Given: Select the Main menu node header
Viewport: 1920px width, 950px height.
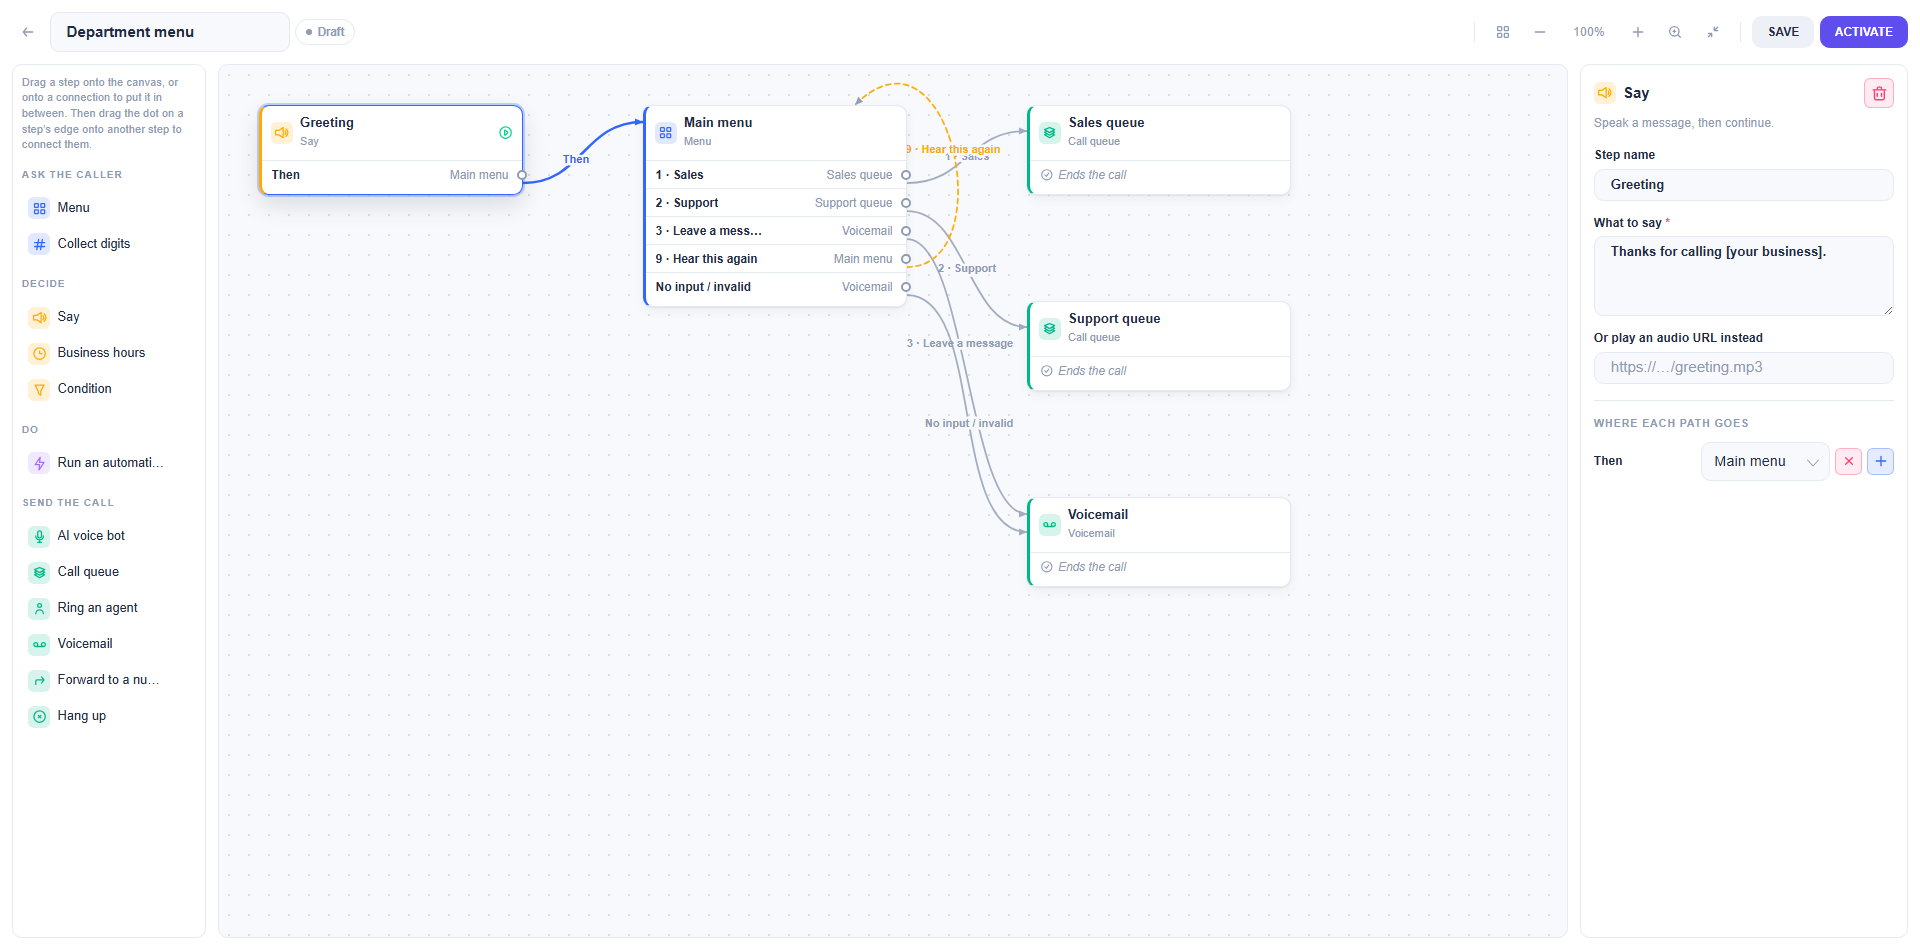Looking at the screenshot, I should (x=776, y=133).
